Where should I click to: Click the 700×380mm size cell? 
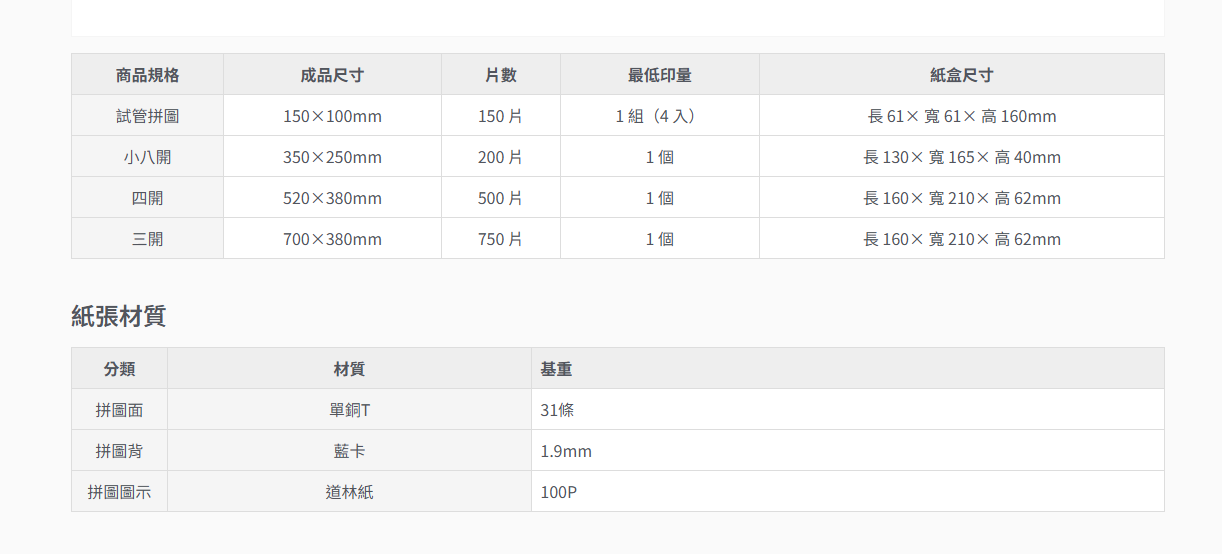(x=332, y=239)
